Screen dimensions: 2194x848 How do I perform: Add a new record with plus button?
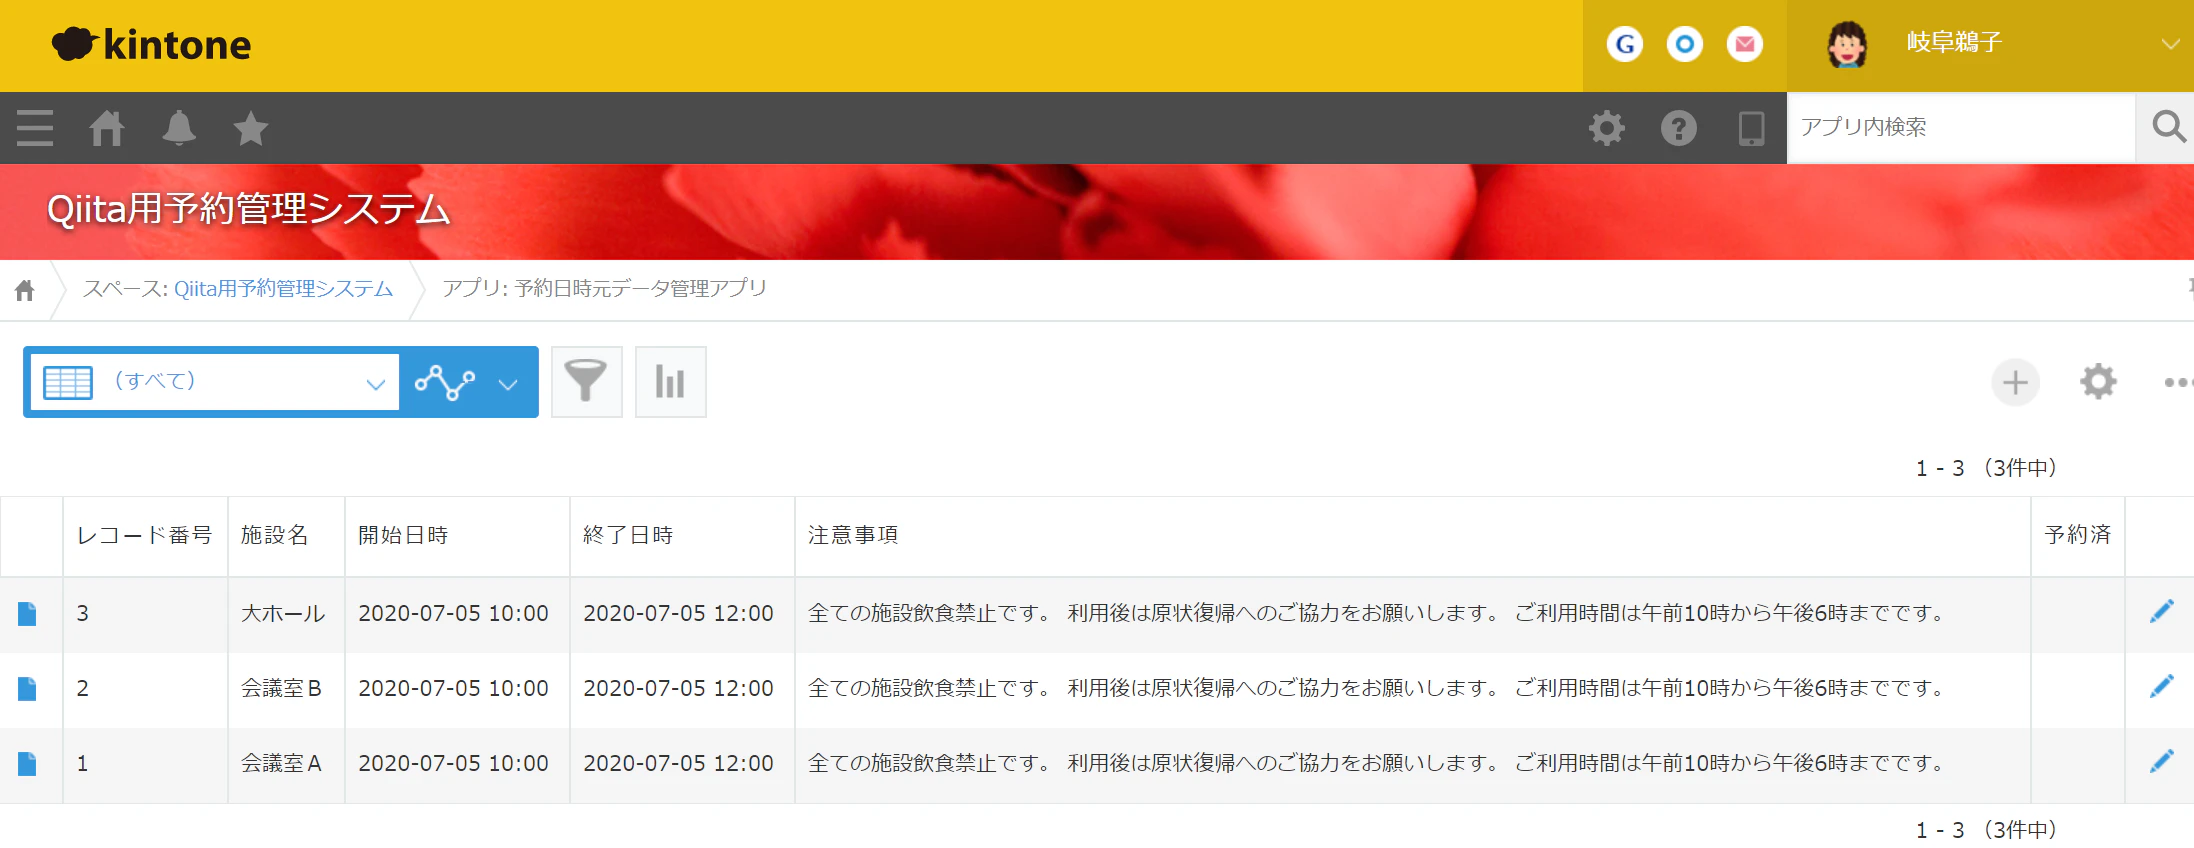(x=2015, y=382)
